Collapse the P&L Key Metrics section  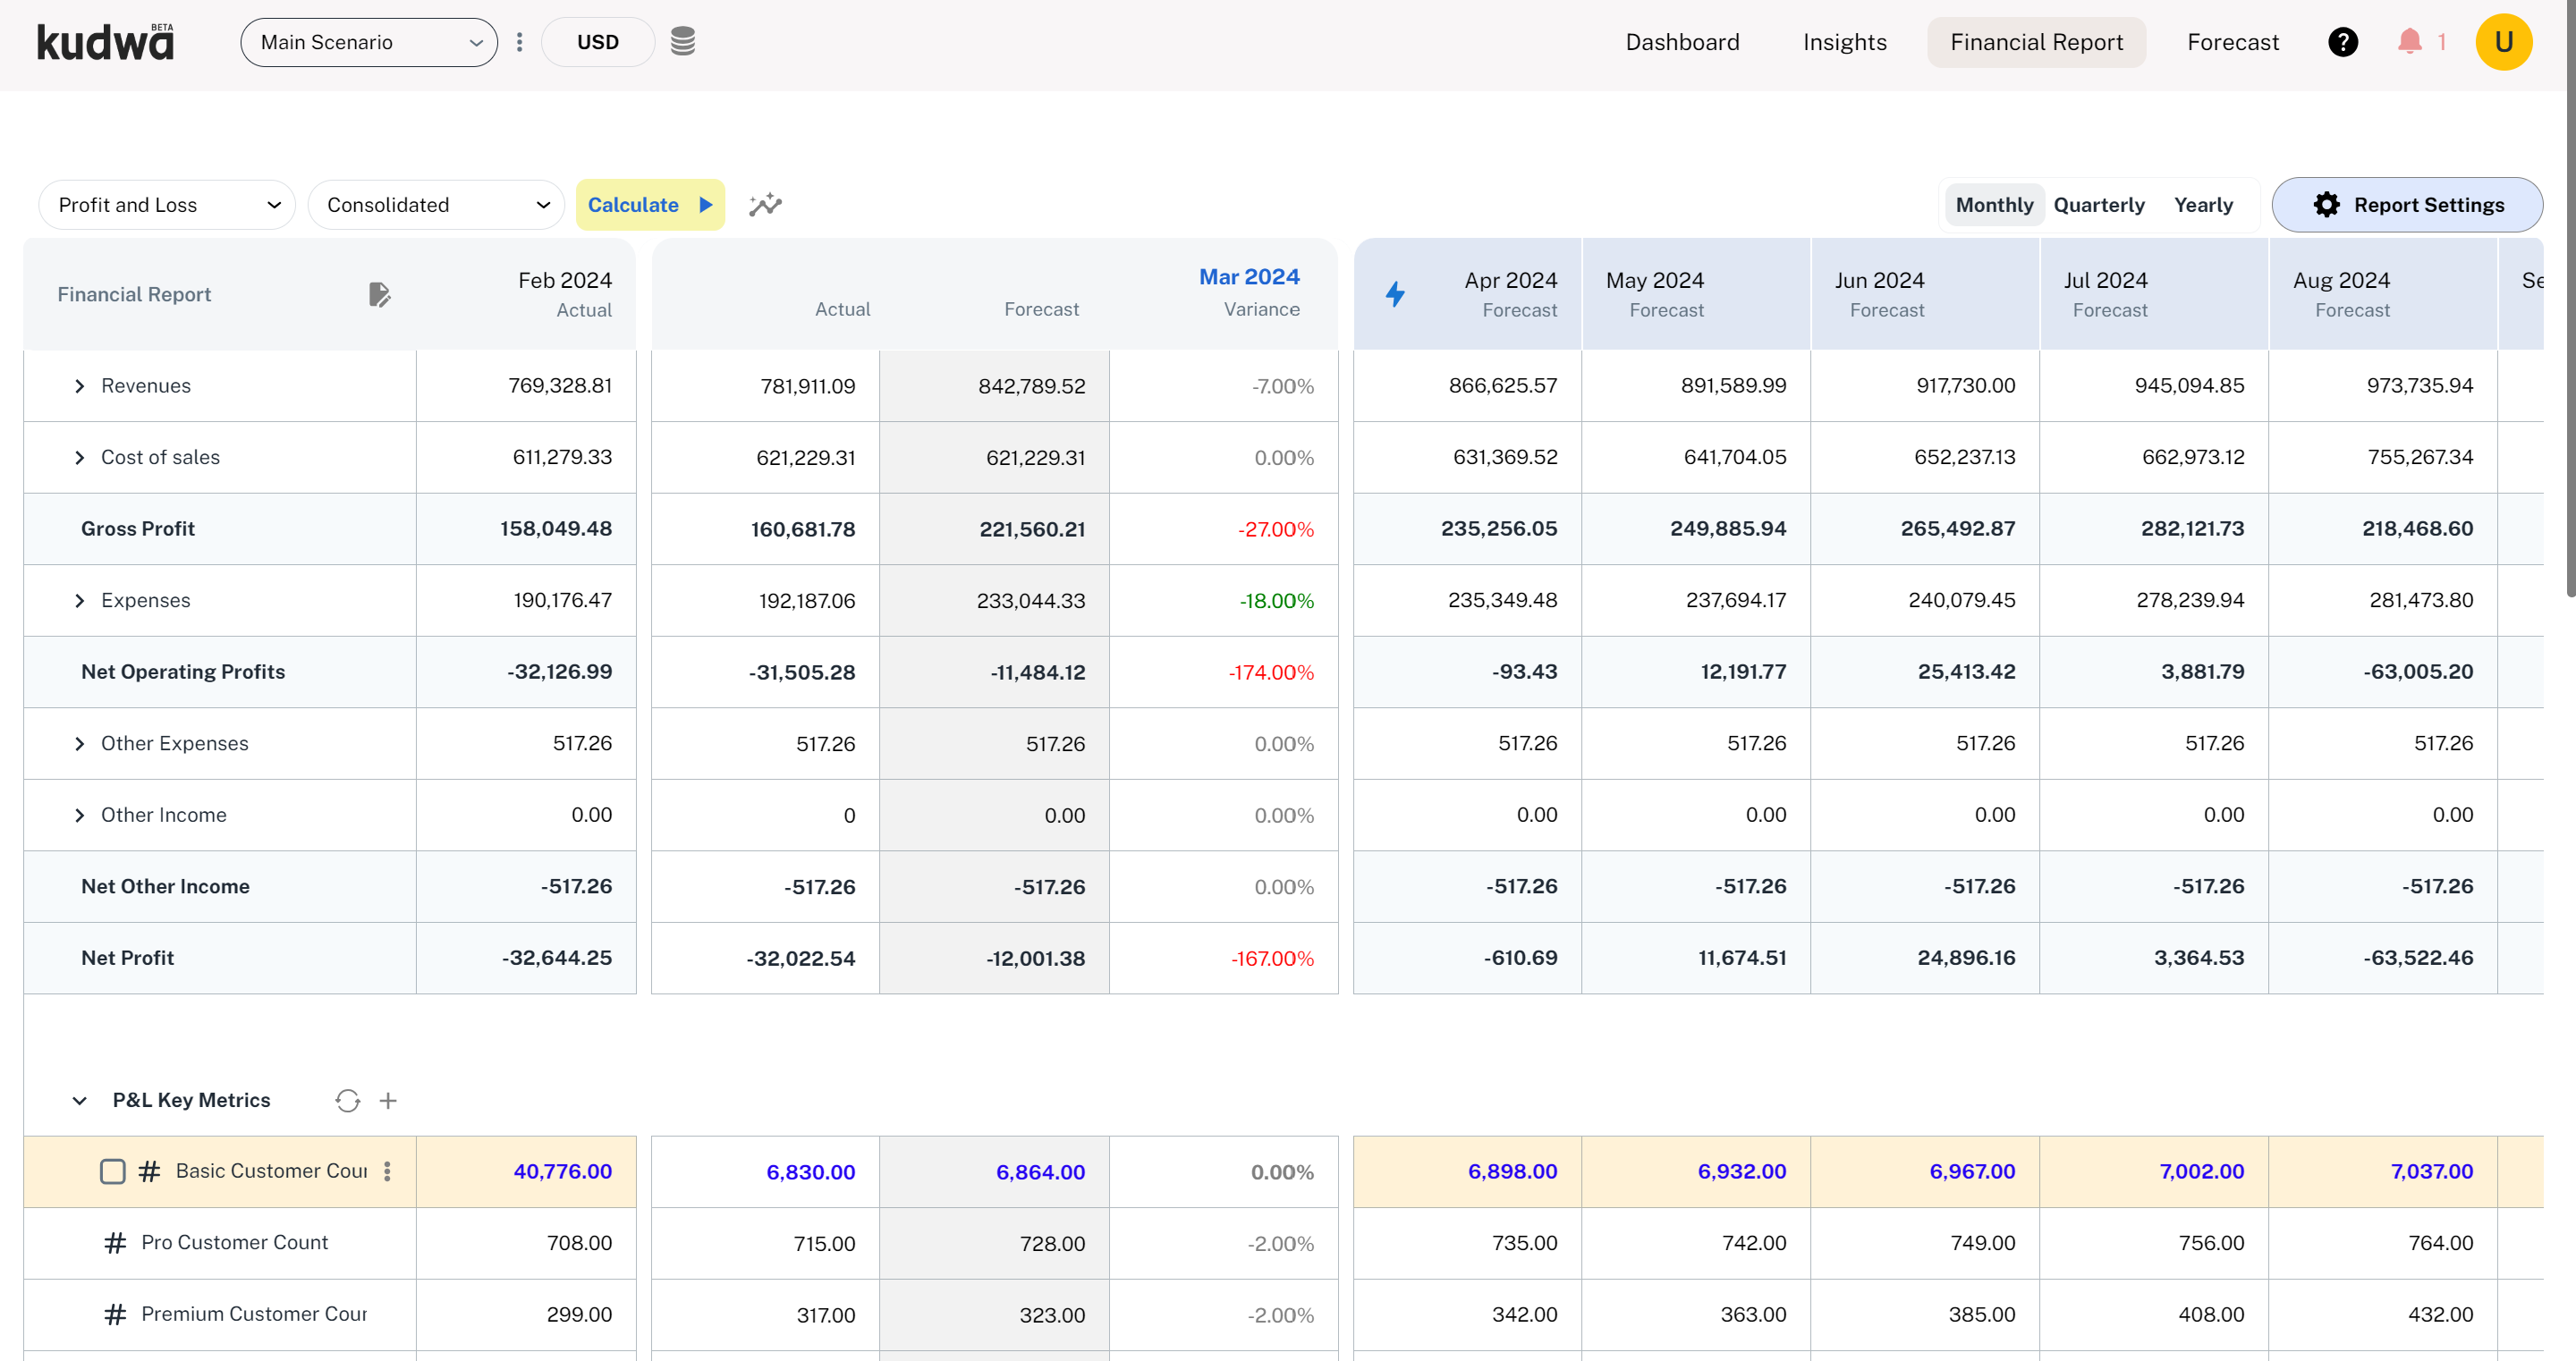click(80, 1100)
